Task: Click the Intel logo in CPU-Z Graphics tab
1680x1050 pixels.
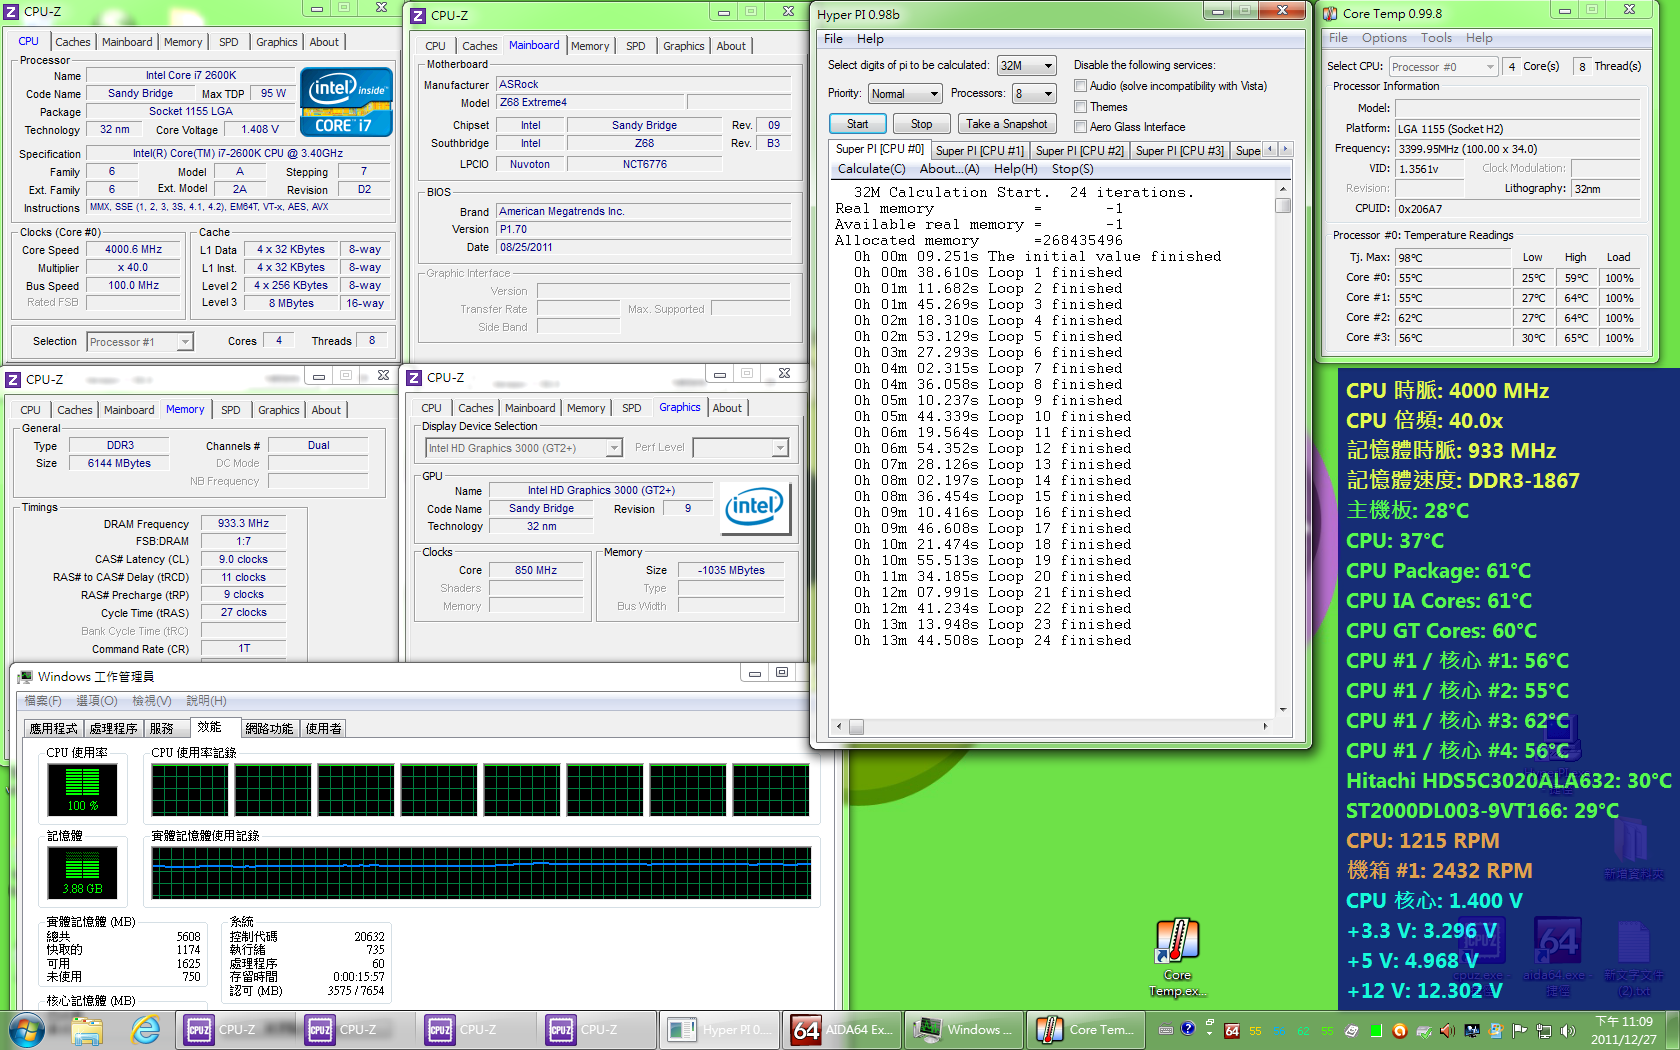Action: tap(757, 508)
